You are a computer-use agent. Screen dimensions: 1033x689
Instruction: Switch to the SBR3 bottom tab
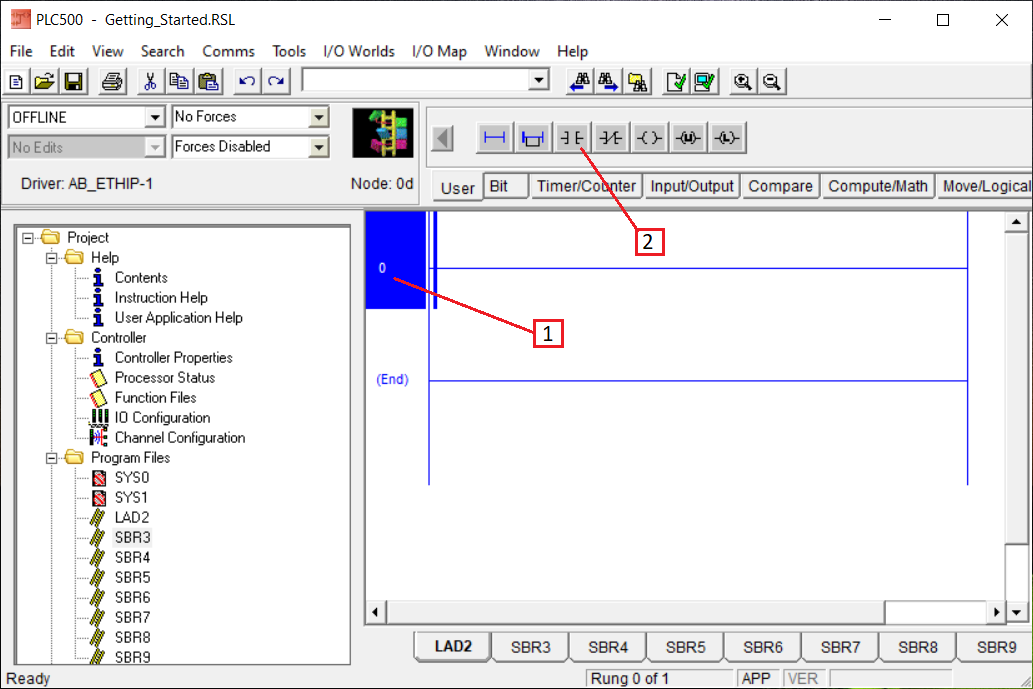click(530, 647)
